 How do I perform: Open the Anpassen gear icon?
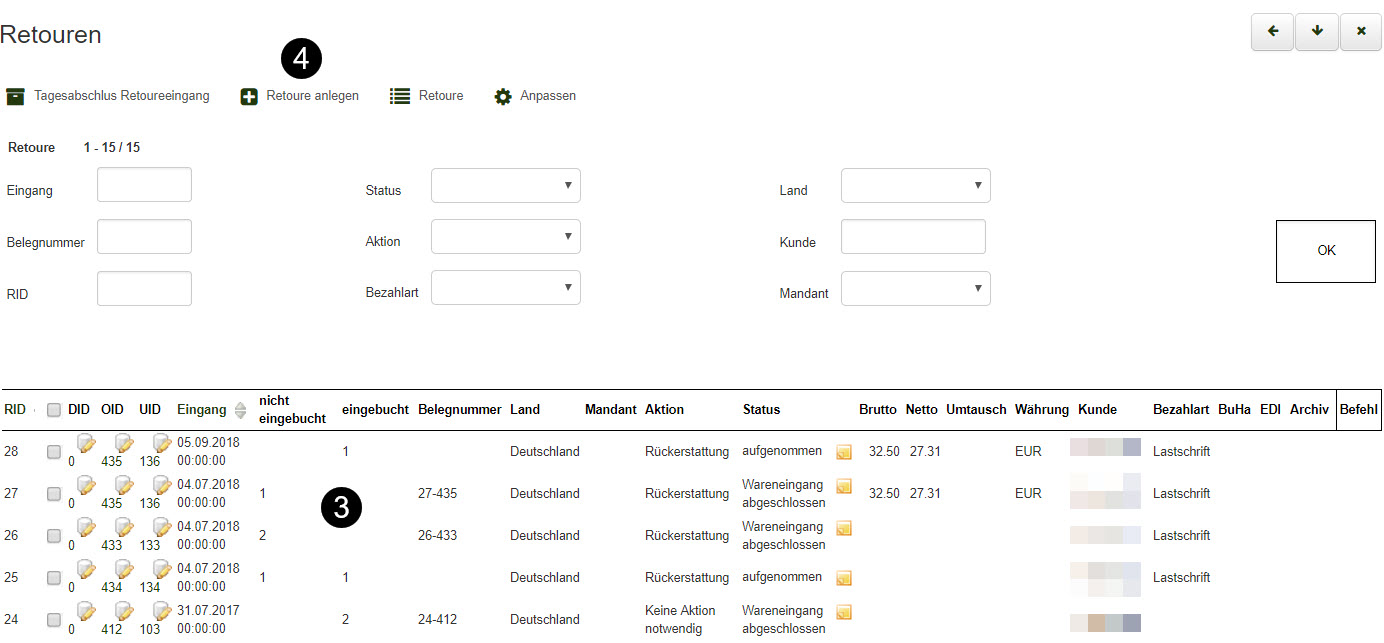pyautogui.click(x=503, y=97)
